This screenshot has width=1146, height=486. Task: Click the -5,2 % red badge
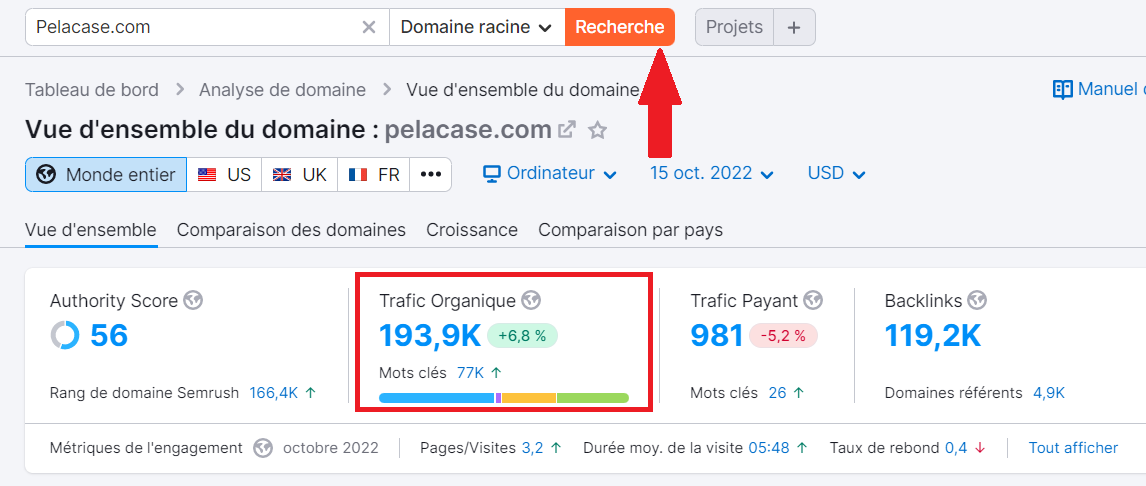pos(783,336)
